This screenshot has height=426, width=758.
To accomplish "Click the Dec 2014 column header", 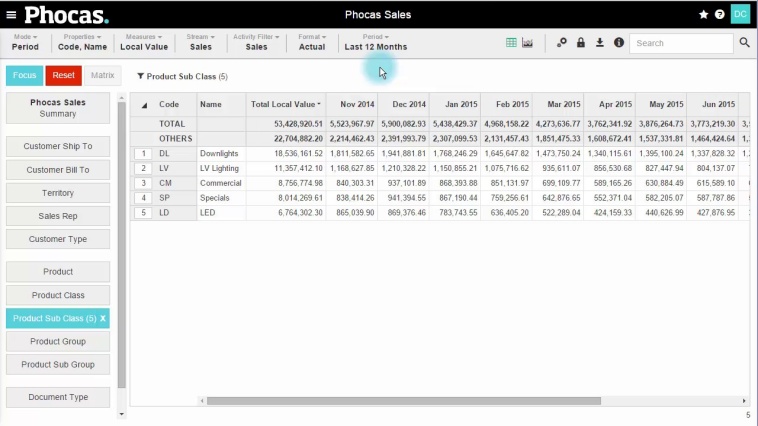I will coord(404,104).
